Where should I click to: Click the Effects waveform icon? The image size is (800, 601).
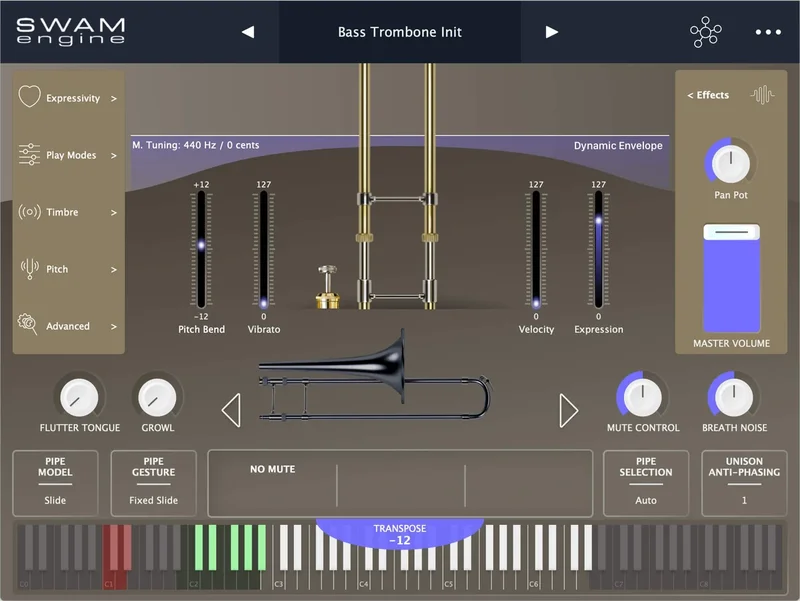[x=762, y=95]
